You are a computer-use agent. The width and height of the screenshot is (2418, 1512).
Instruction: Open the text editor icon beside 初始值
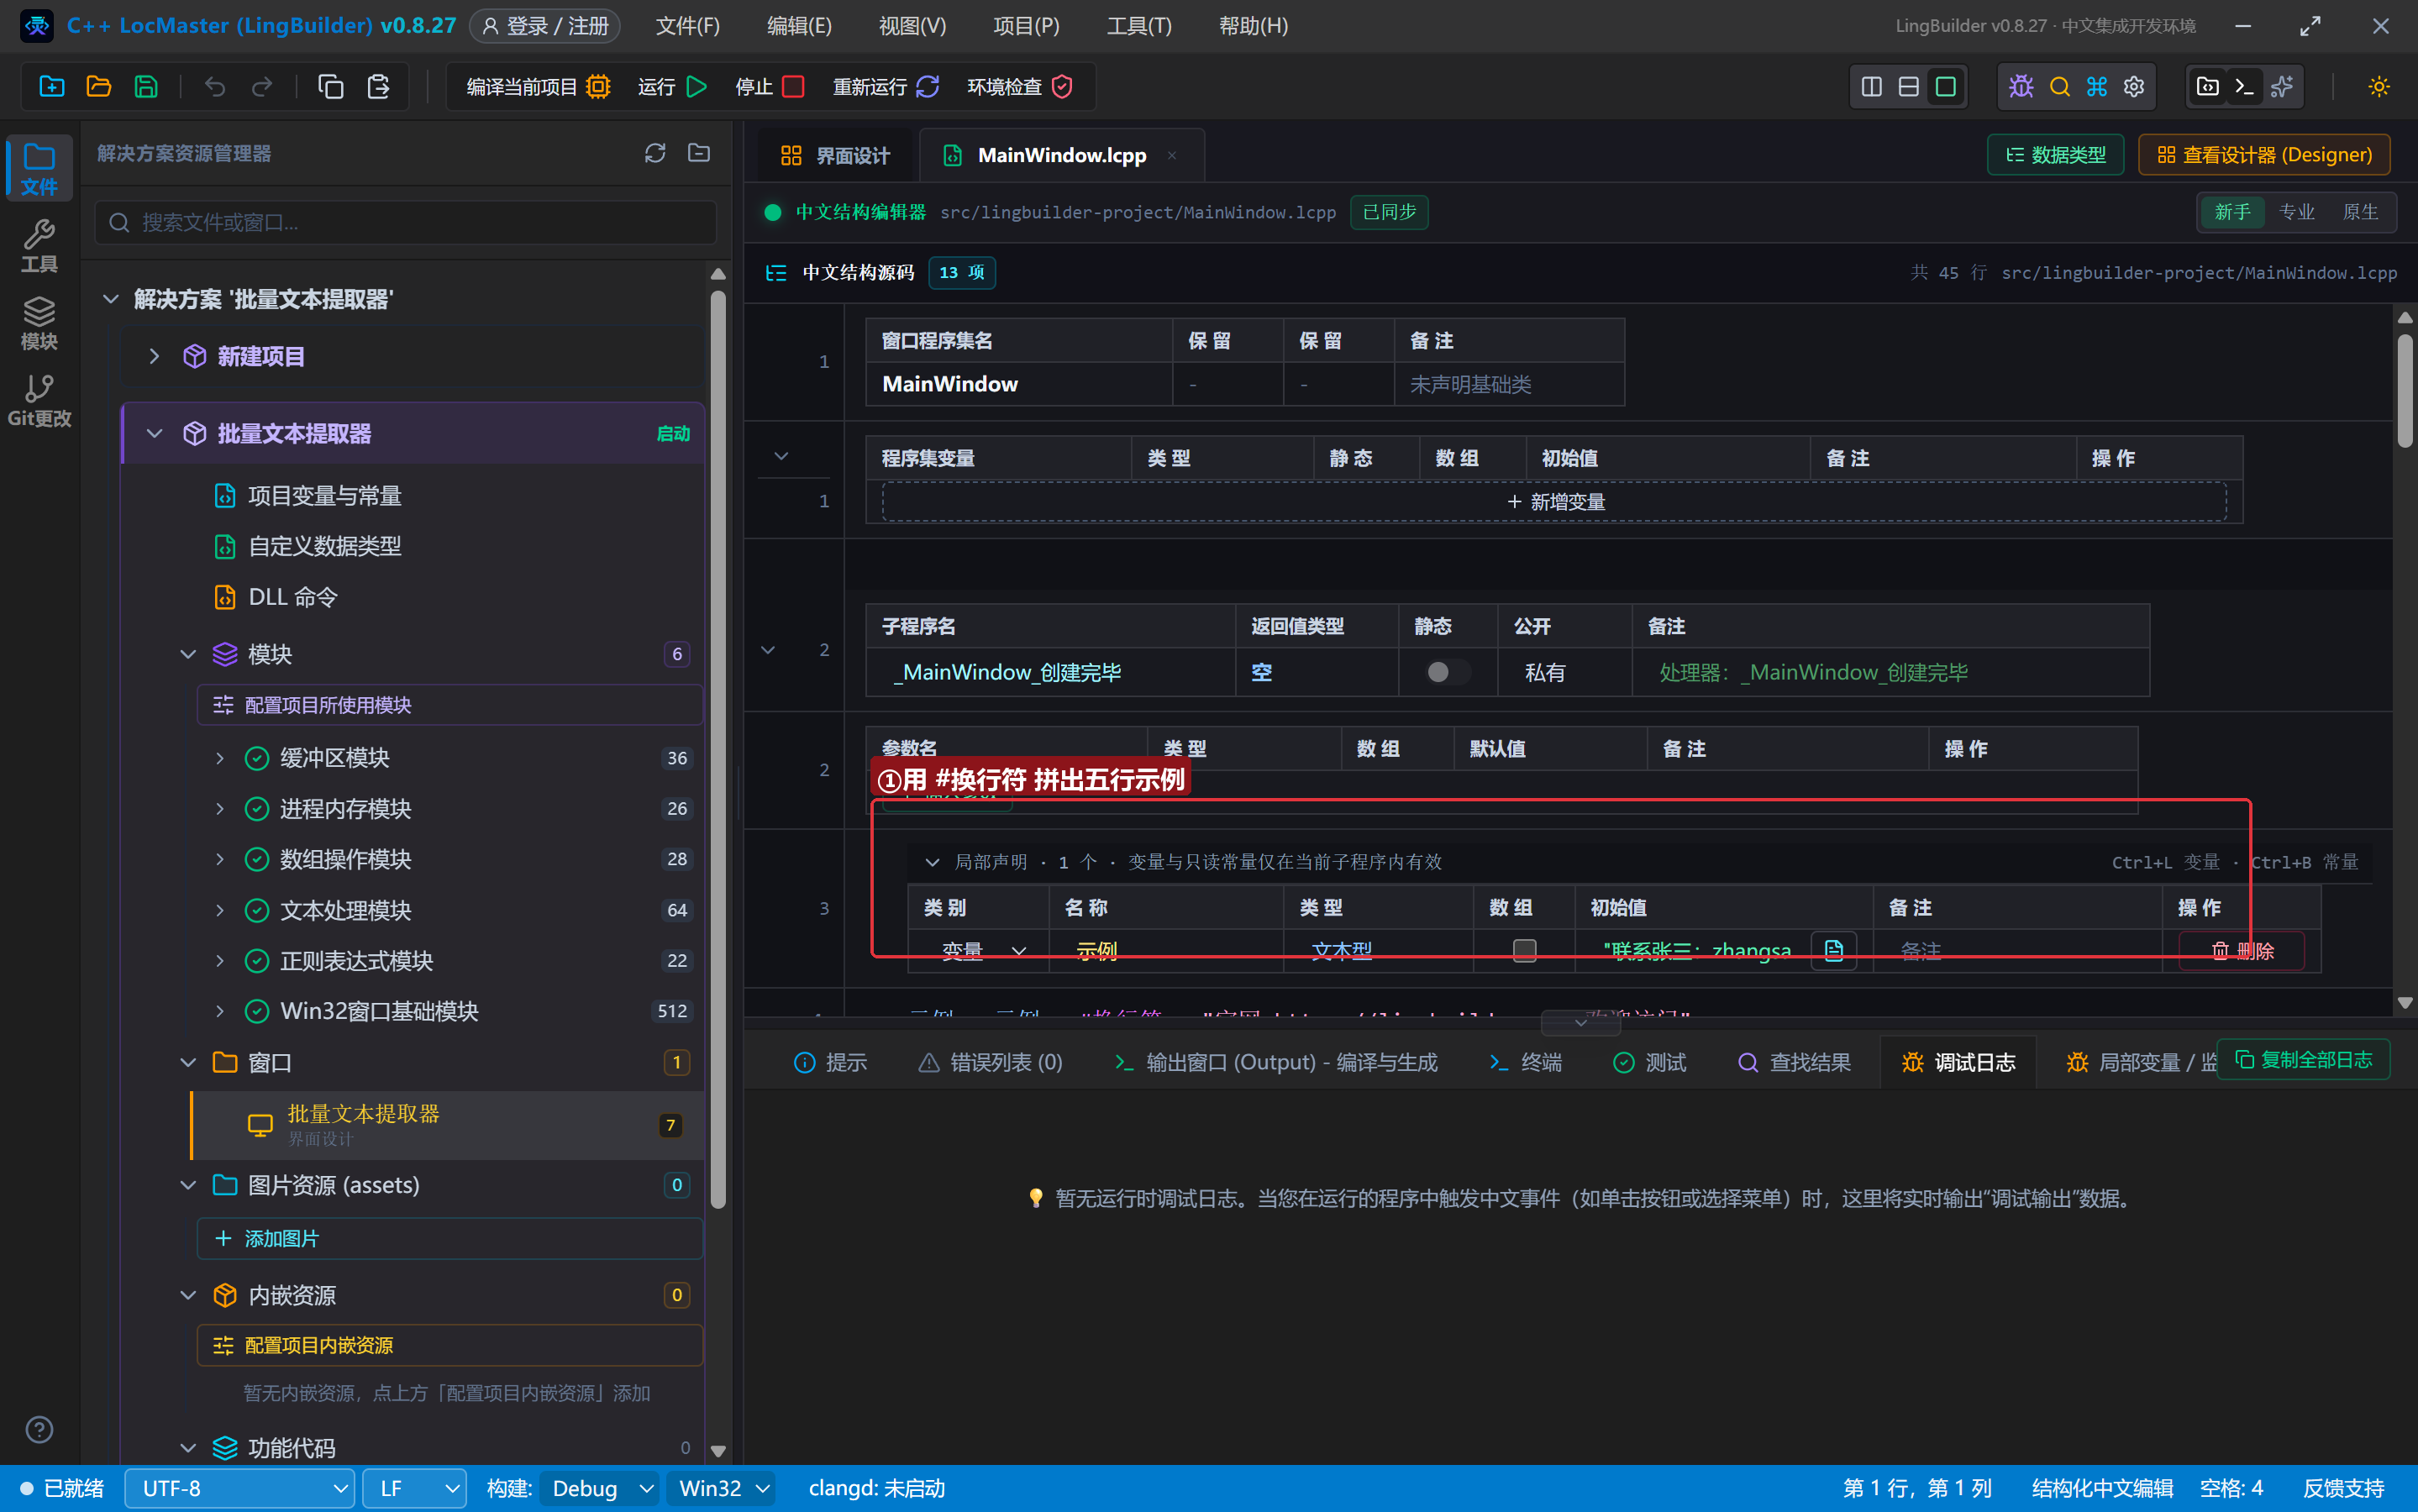[x=1833, y=950]
